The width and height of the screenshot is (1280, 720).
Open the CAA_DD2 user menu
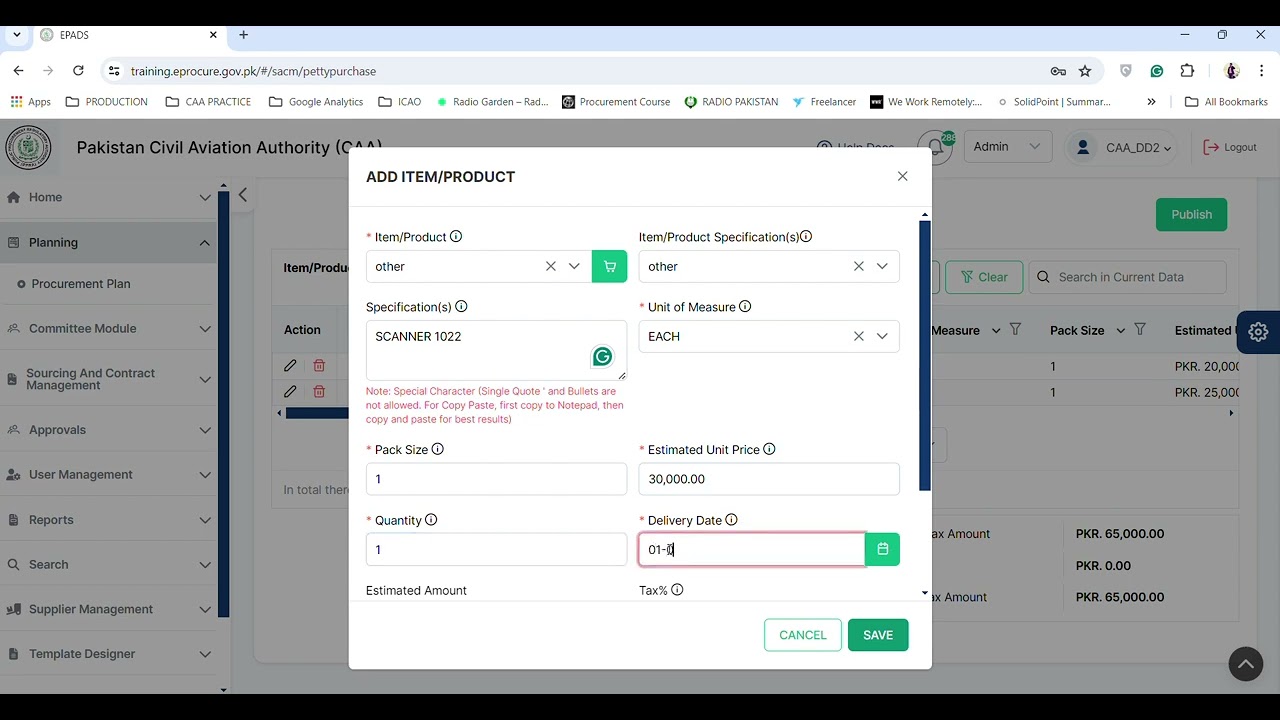(1124, 147)
